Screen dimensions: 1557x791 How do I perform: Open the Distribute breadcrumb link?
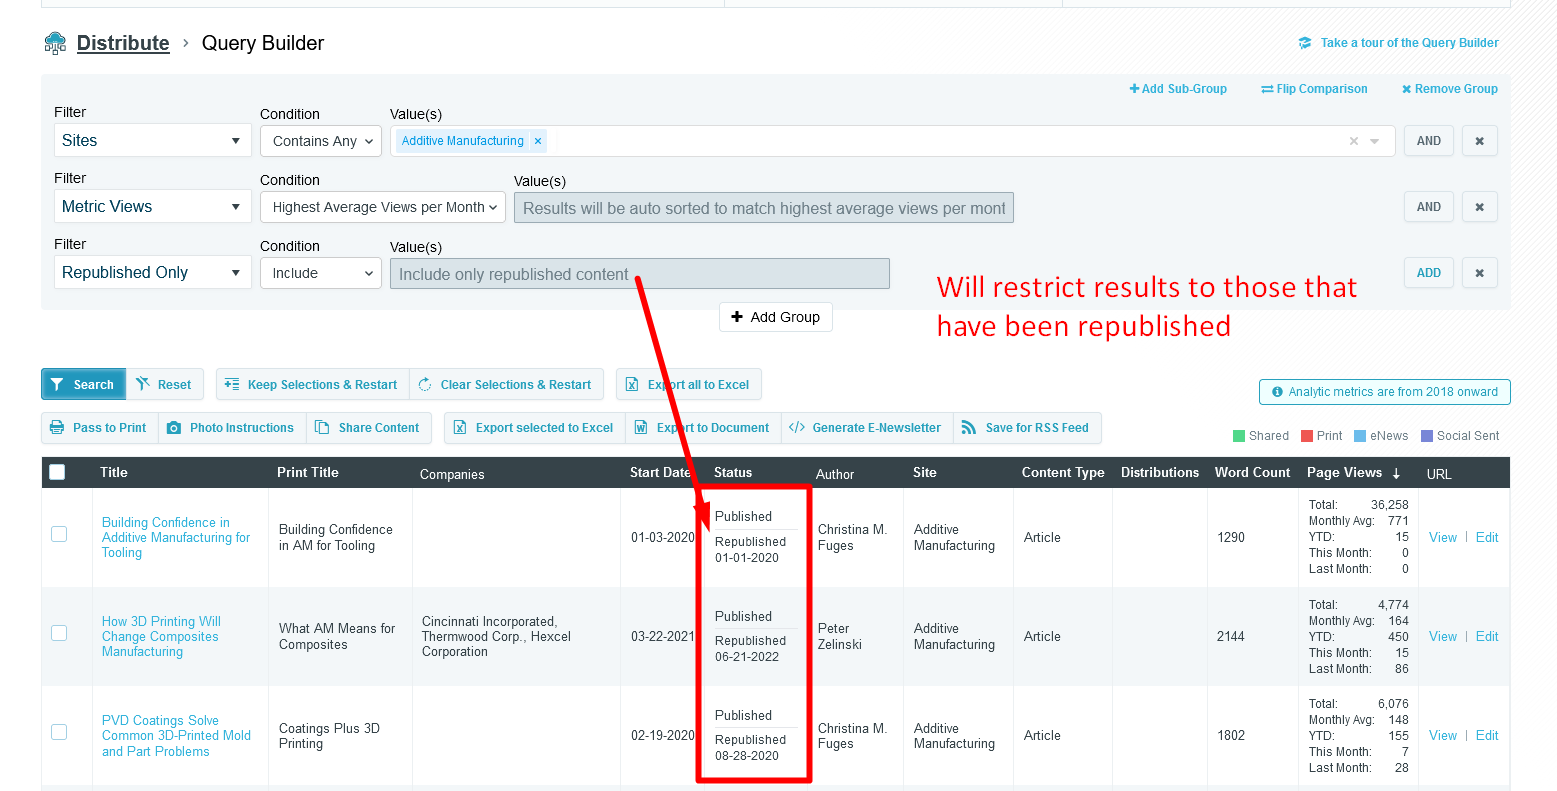(123, 43)
